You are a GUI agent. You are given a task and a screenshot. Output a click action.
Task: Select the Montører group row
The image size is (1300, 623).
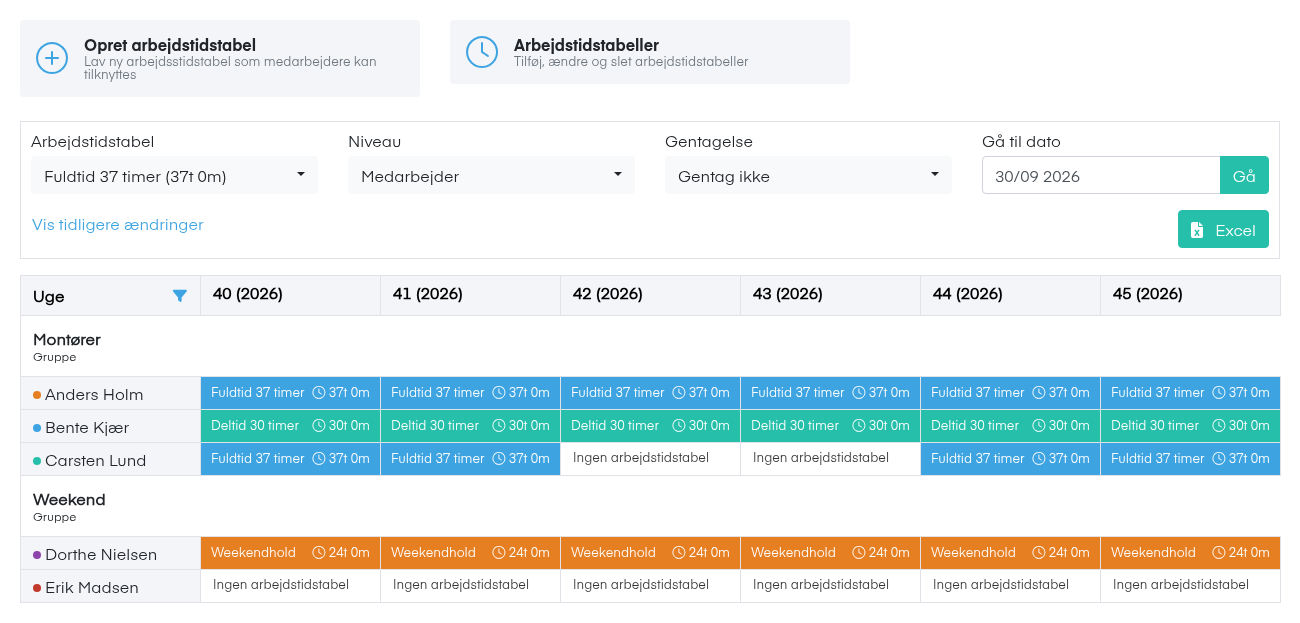[650, 346]
